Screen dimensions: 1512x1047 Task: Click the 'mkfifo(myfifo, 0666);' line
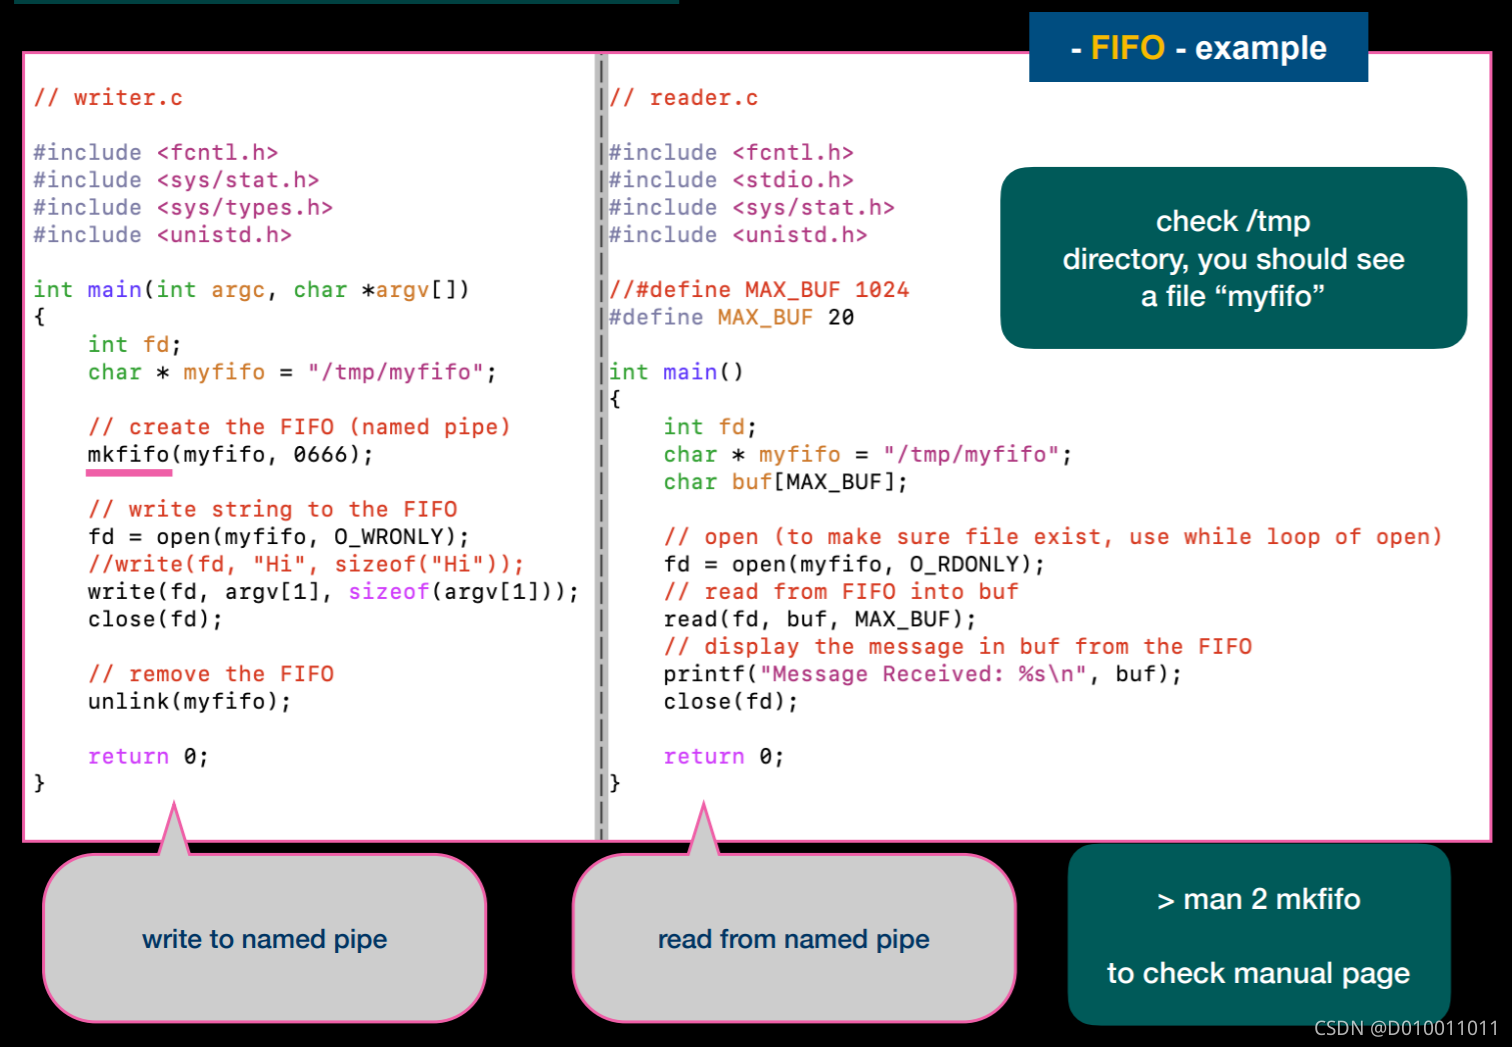coord(230,455)
